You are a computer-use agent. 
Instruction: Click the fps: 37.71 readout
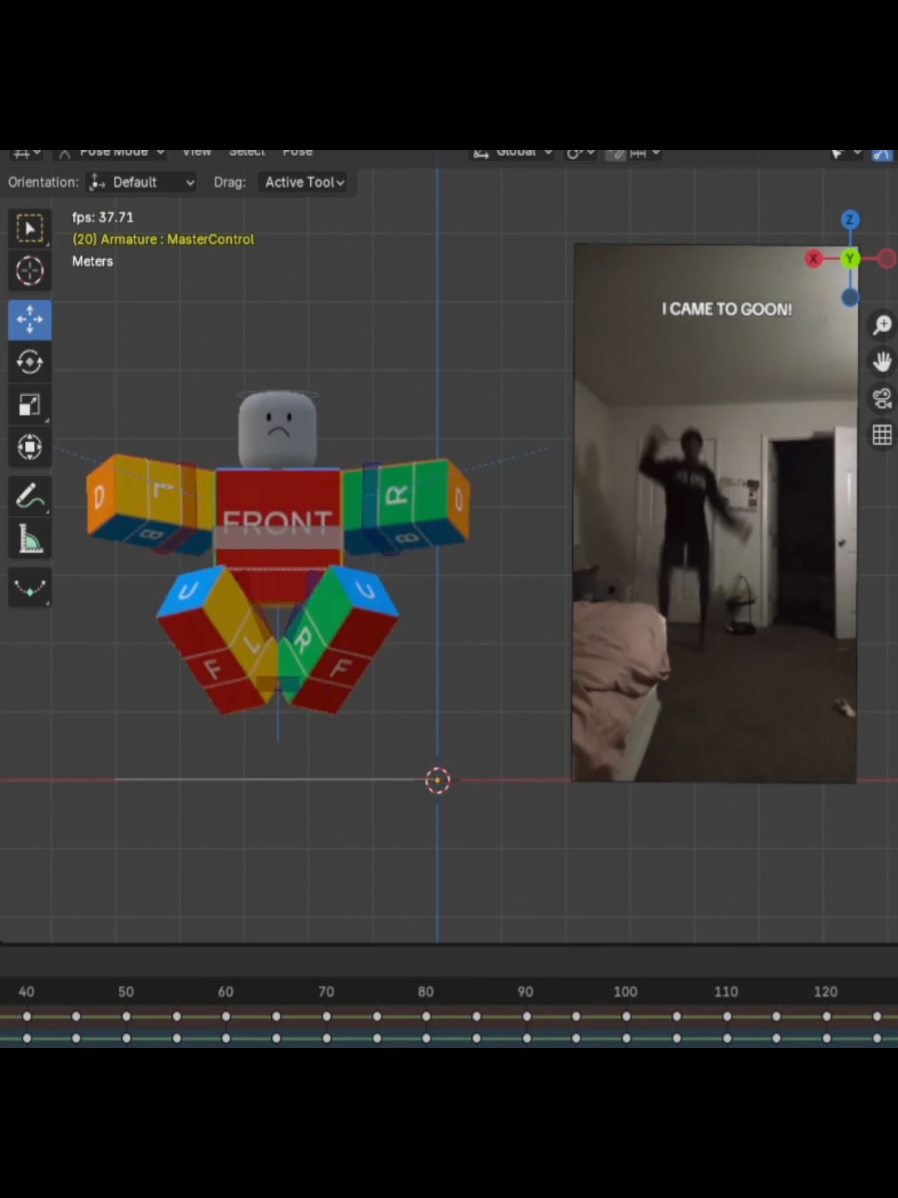click(102, 218)
